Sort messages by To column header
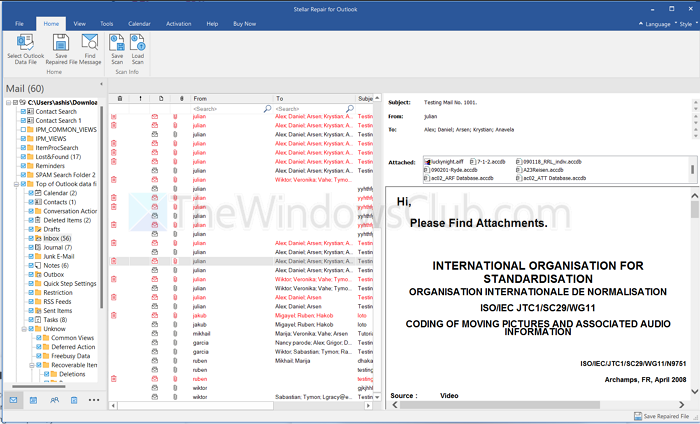 click(314, 98)
